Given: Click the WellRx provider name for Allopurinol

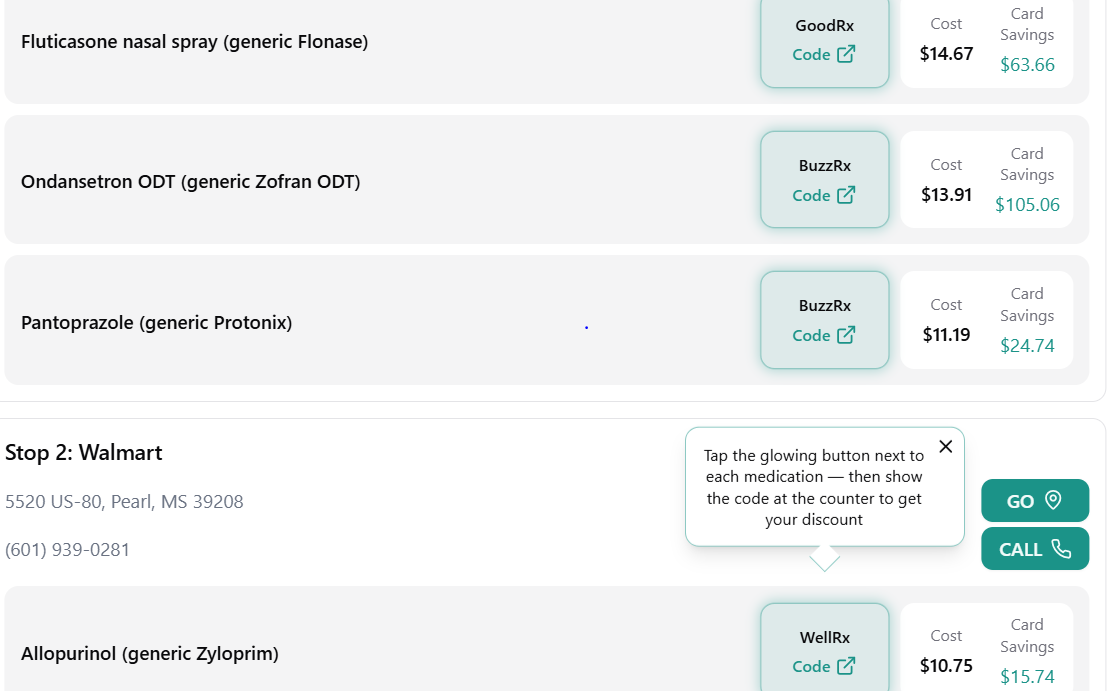Looking at the screenshot, I should 825,637.
